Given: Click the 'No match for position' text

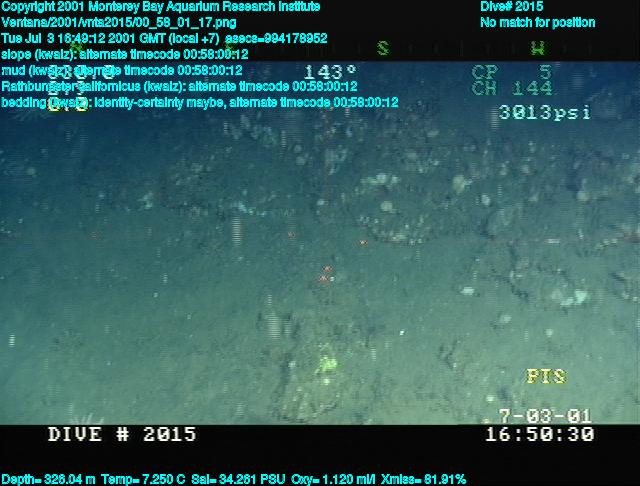Looking at the screenshot, I should pos(538,22).
